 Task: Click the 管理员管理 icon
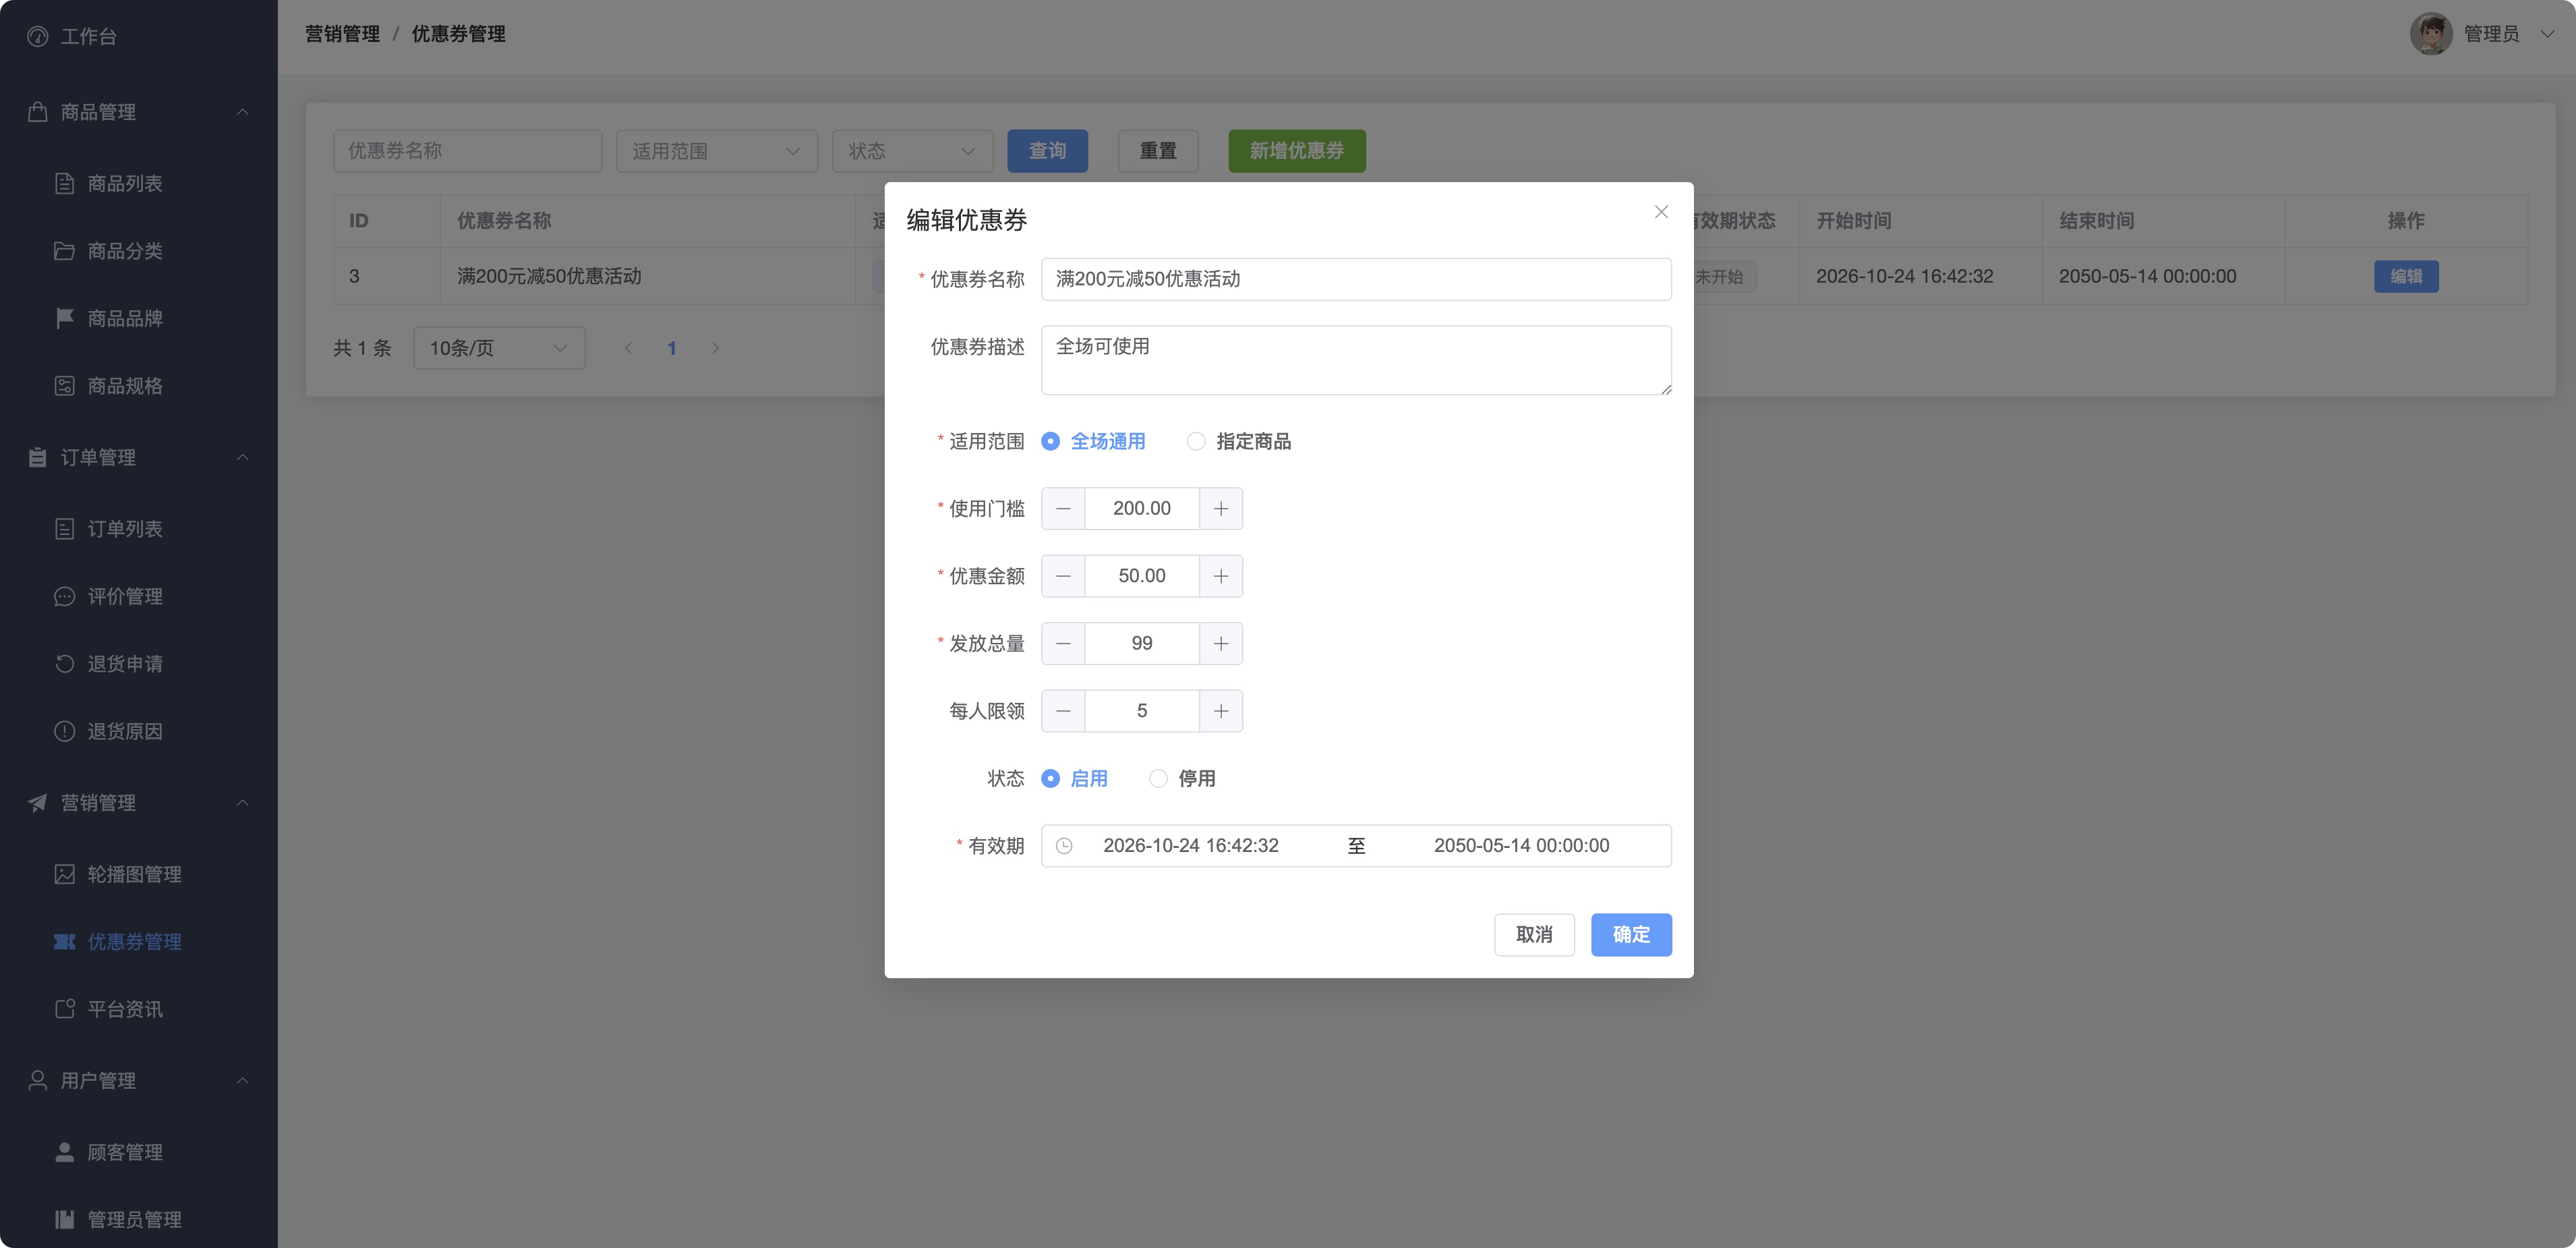tap(65, 1220)
